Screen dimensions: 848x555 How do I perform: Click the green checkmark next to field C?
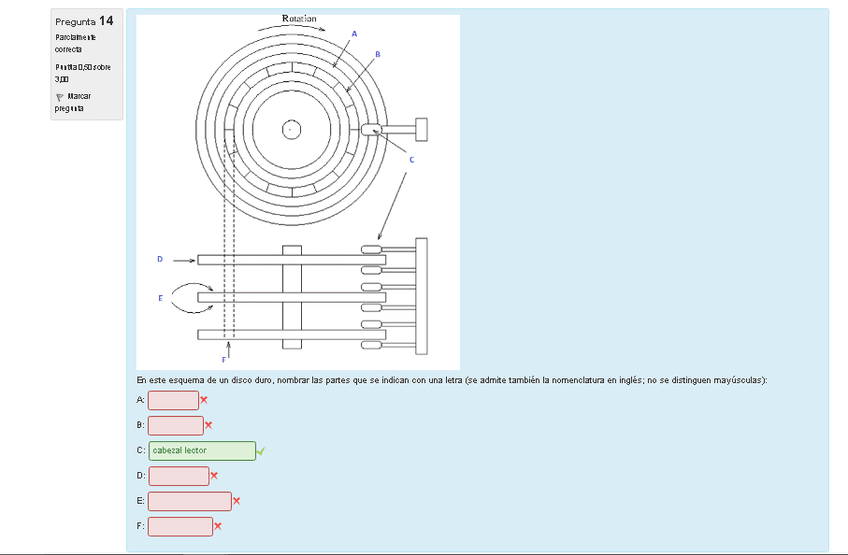click(261, 451)
